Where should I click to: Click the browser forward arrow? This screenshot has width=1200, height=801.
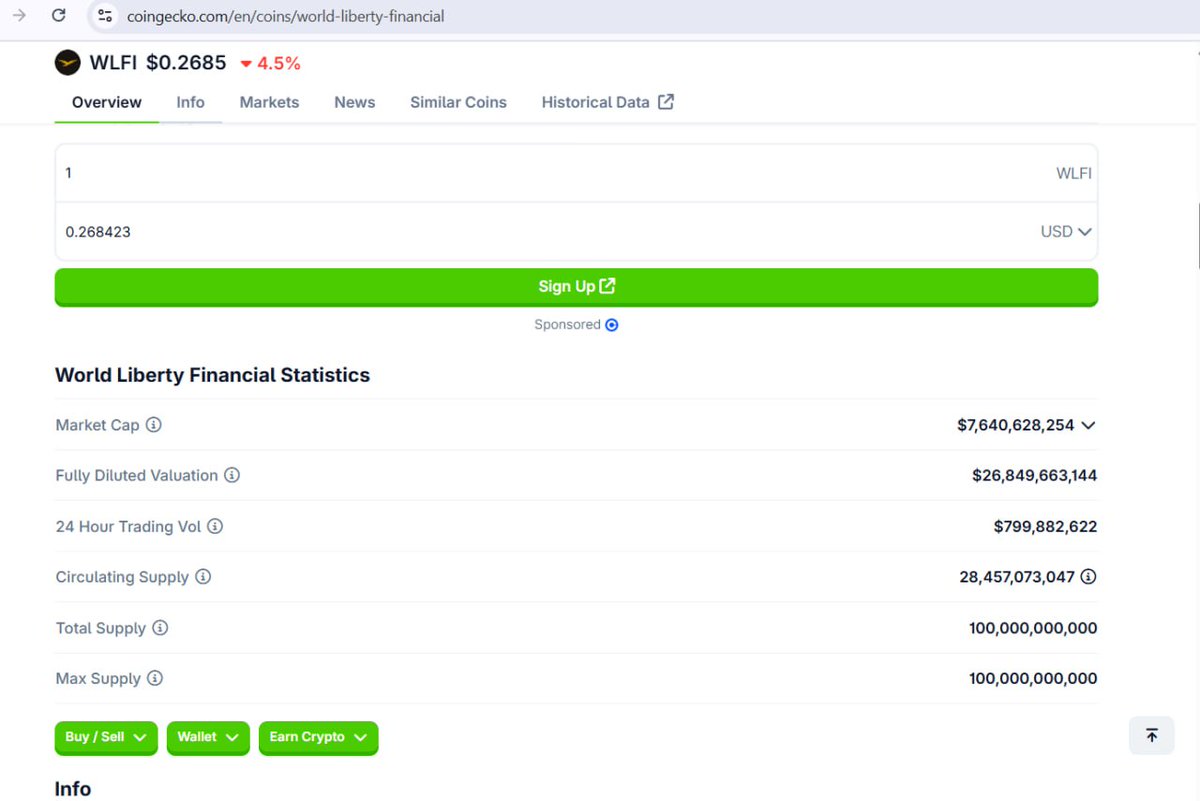click(x=19, y=16)
